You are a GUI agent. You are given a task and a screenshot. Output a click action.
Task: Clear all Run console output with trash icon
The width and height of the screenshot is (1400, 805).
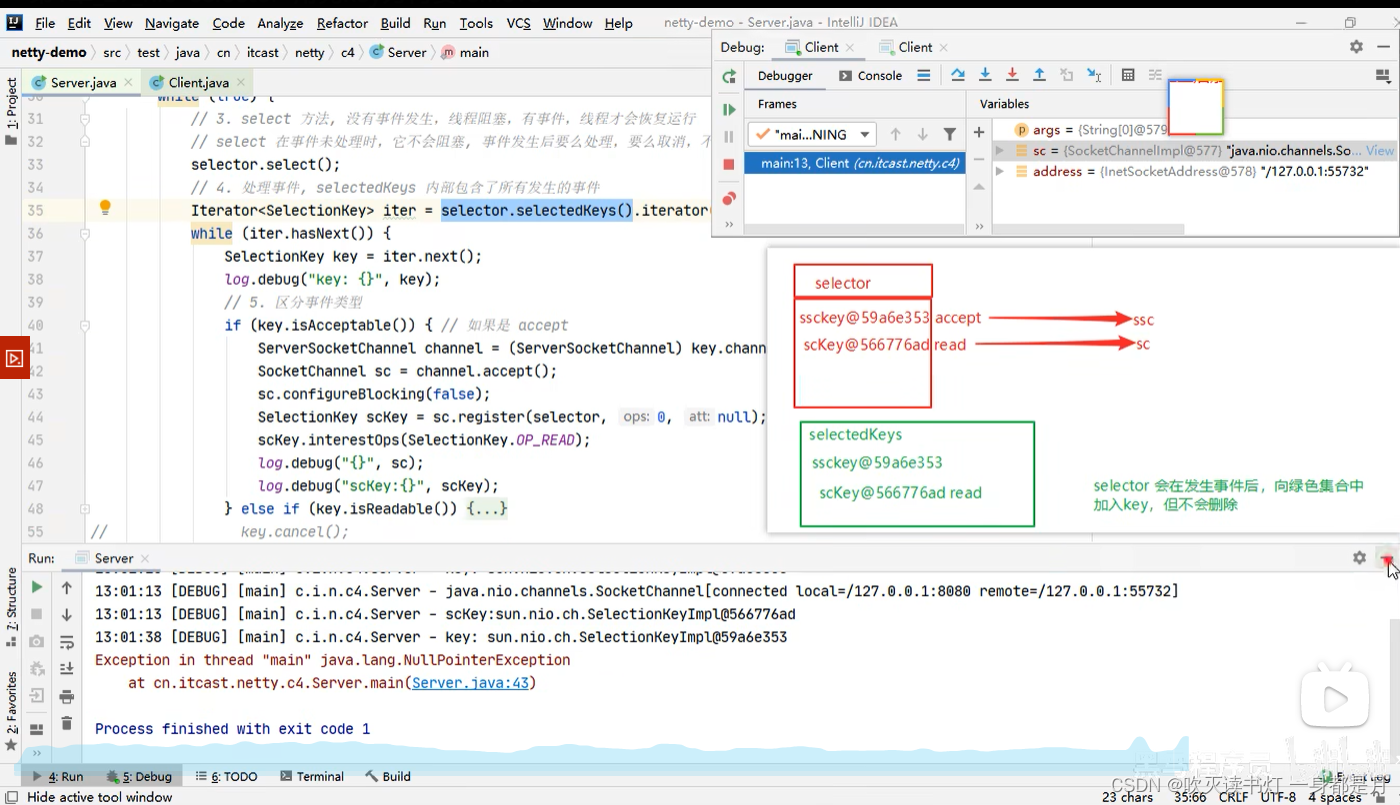[67, 723]
